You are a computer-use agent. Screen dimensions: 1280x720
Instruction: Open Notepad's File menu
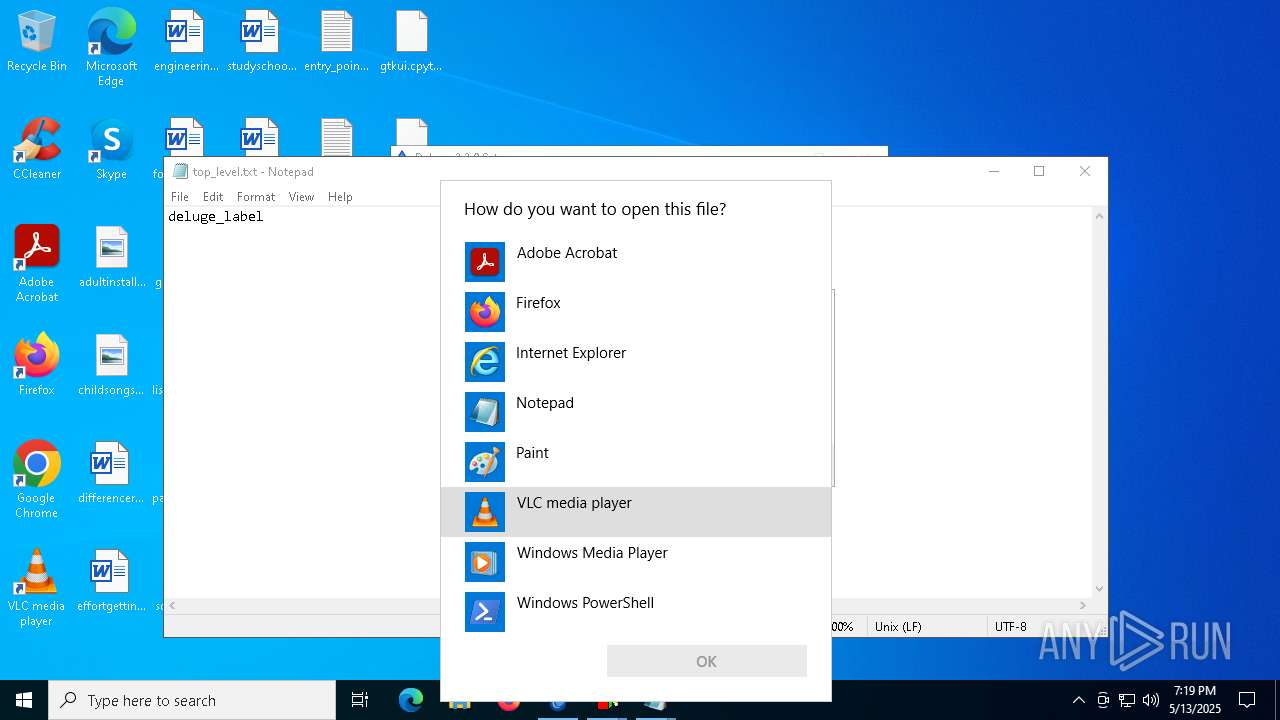[180, 197]
